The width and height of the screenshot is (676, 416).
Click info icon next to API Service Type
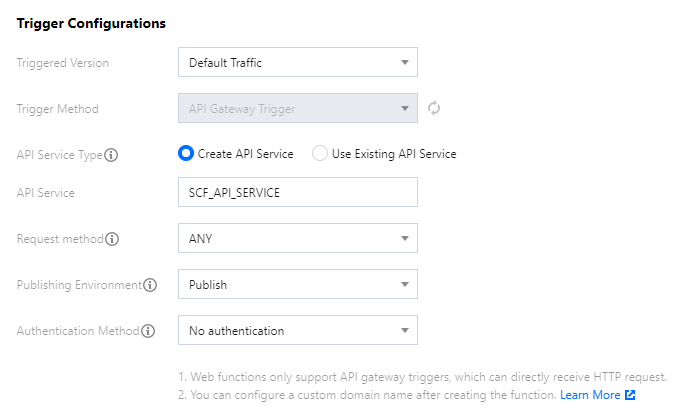click(x=112, y=155)
